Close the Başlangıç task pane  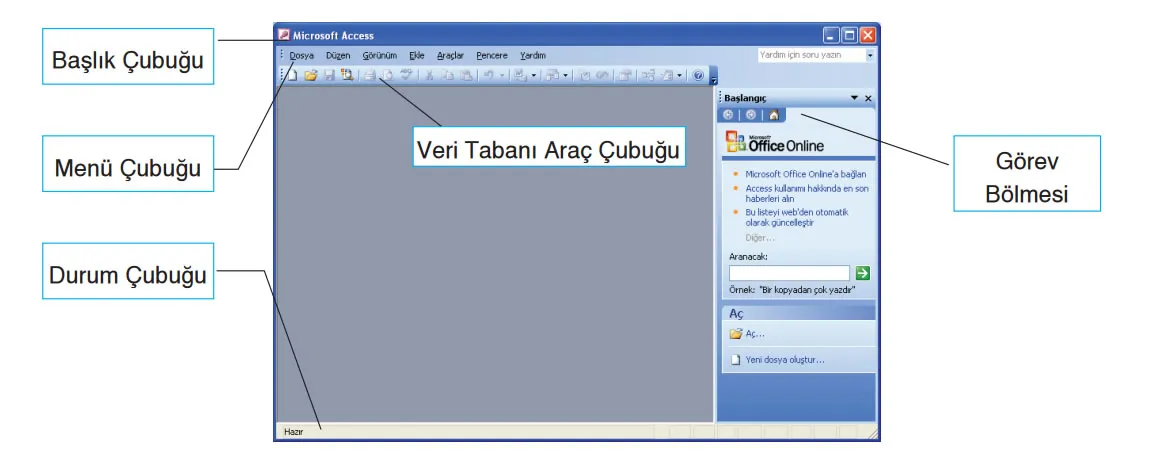tap(868, 98)
